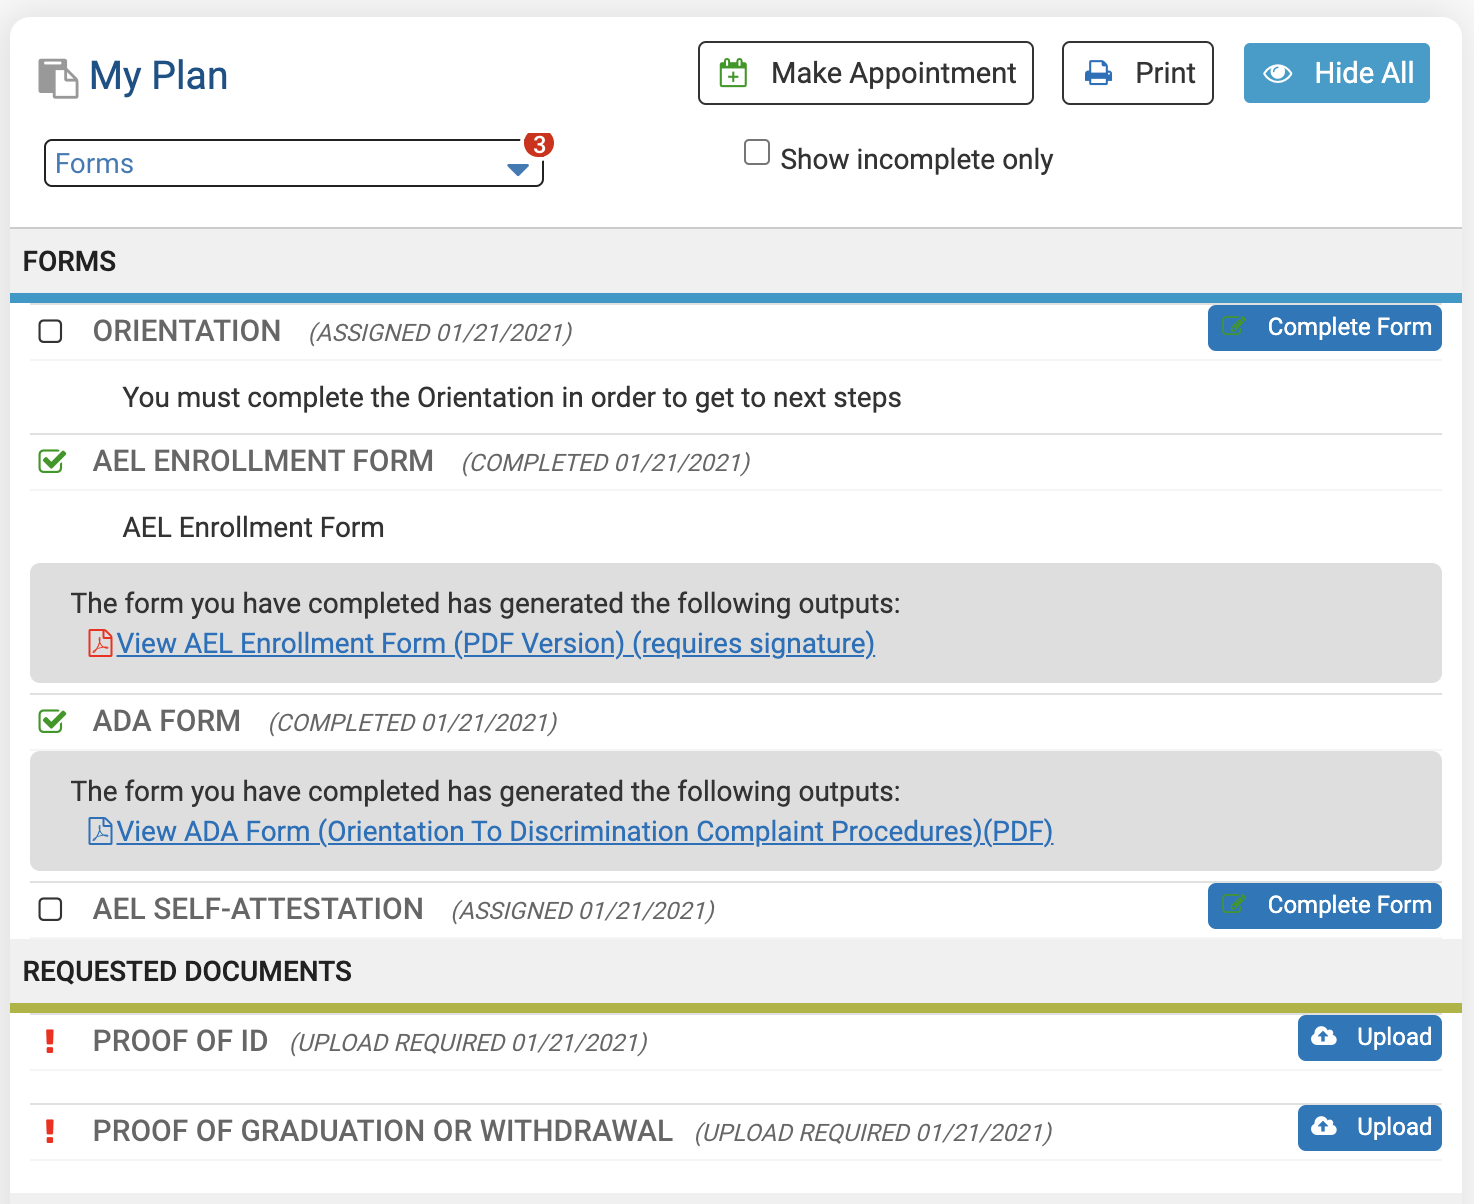Click the FORMS section header

tap(70, 262)
